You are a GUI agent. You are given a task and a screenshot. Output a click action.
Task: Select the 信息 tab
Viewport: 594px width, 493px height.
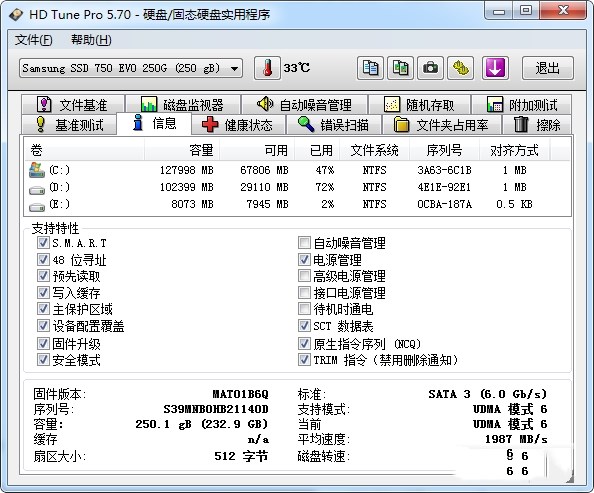point(154,124)
